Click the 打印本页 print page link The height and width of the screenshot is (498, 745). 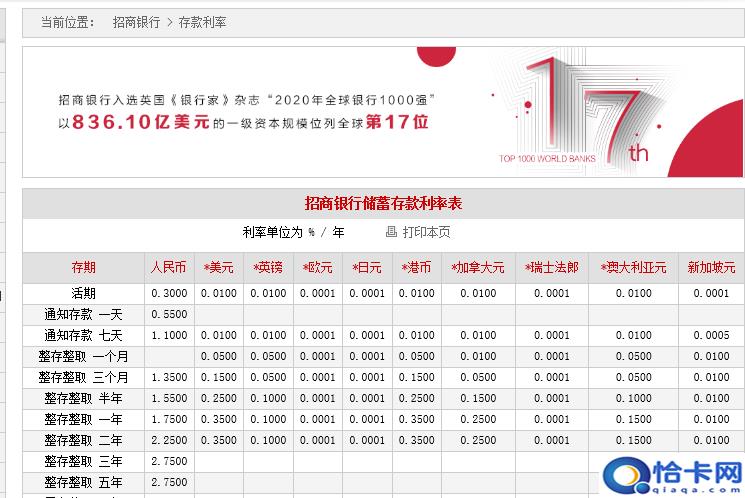click(426, 232)
